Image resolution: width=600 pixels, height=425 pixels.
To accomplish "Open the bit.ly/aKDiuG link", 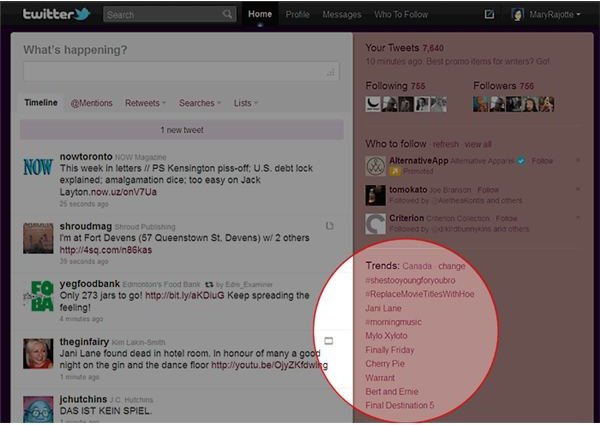I will click(x=185, y=295).
